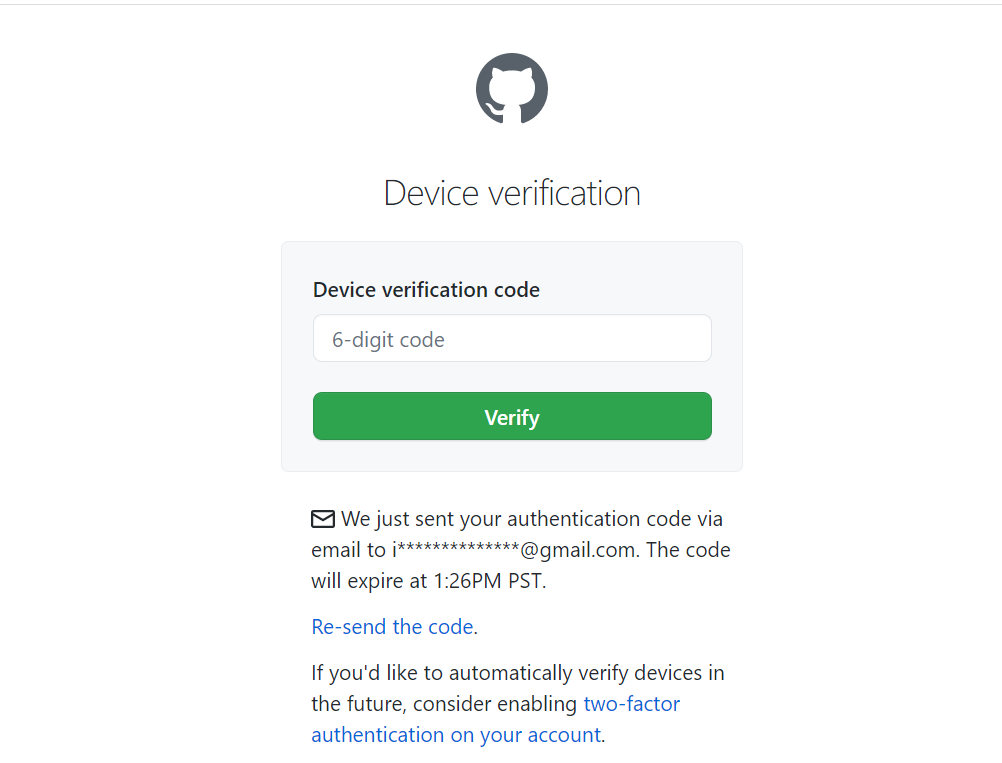Click the GitHub Octocat logo
The image size is (1002, 763).
click(x=511, y=89)
